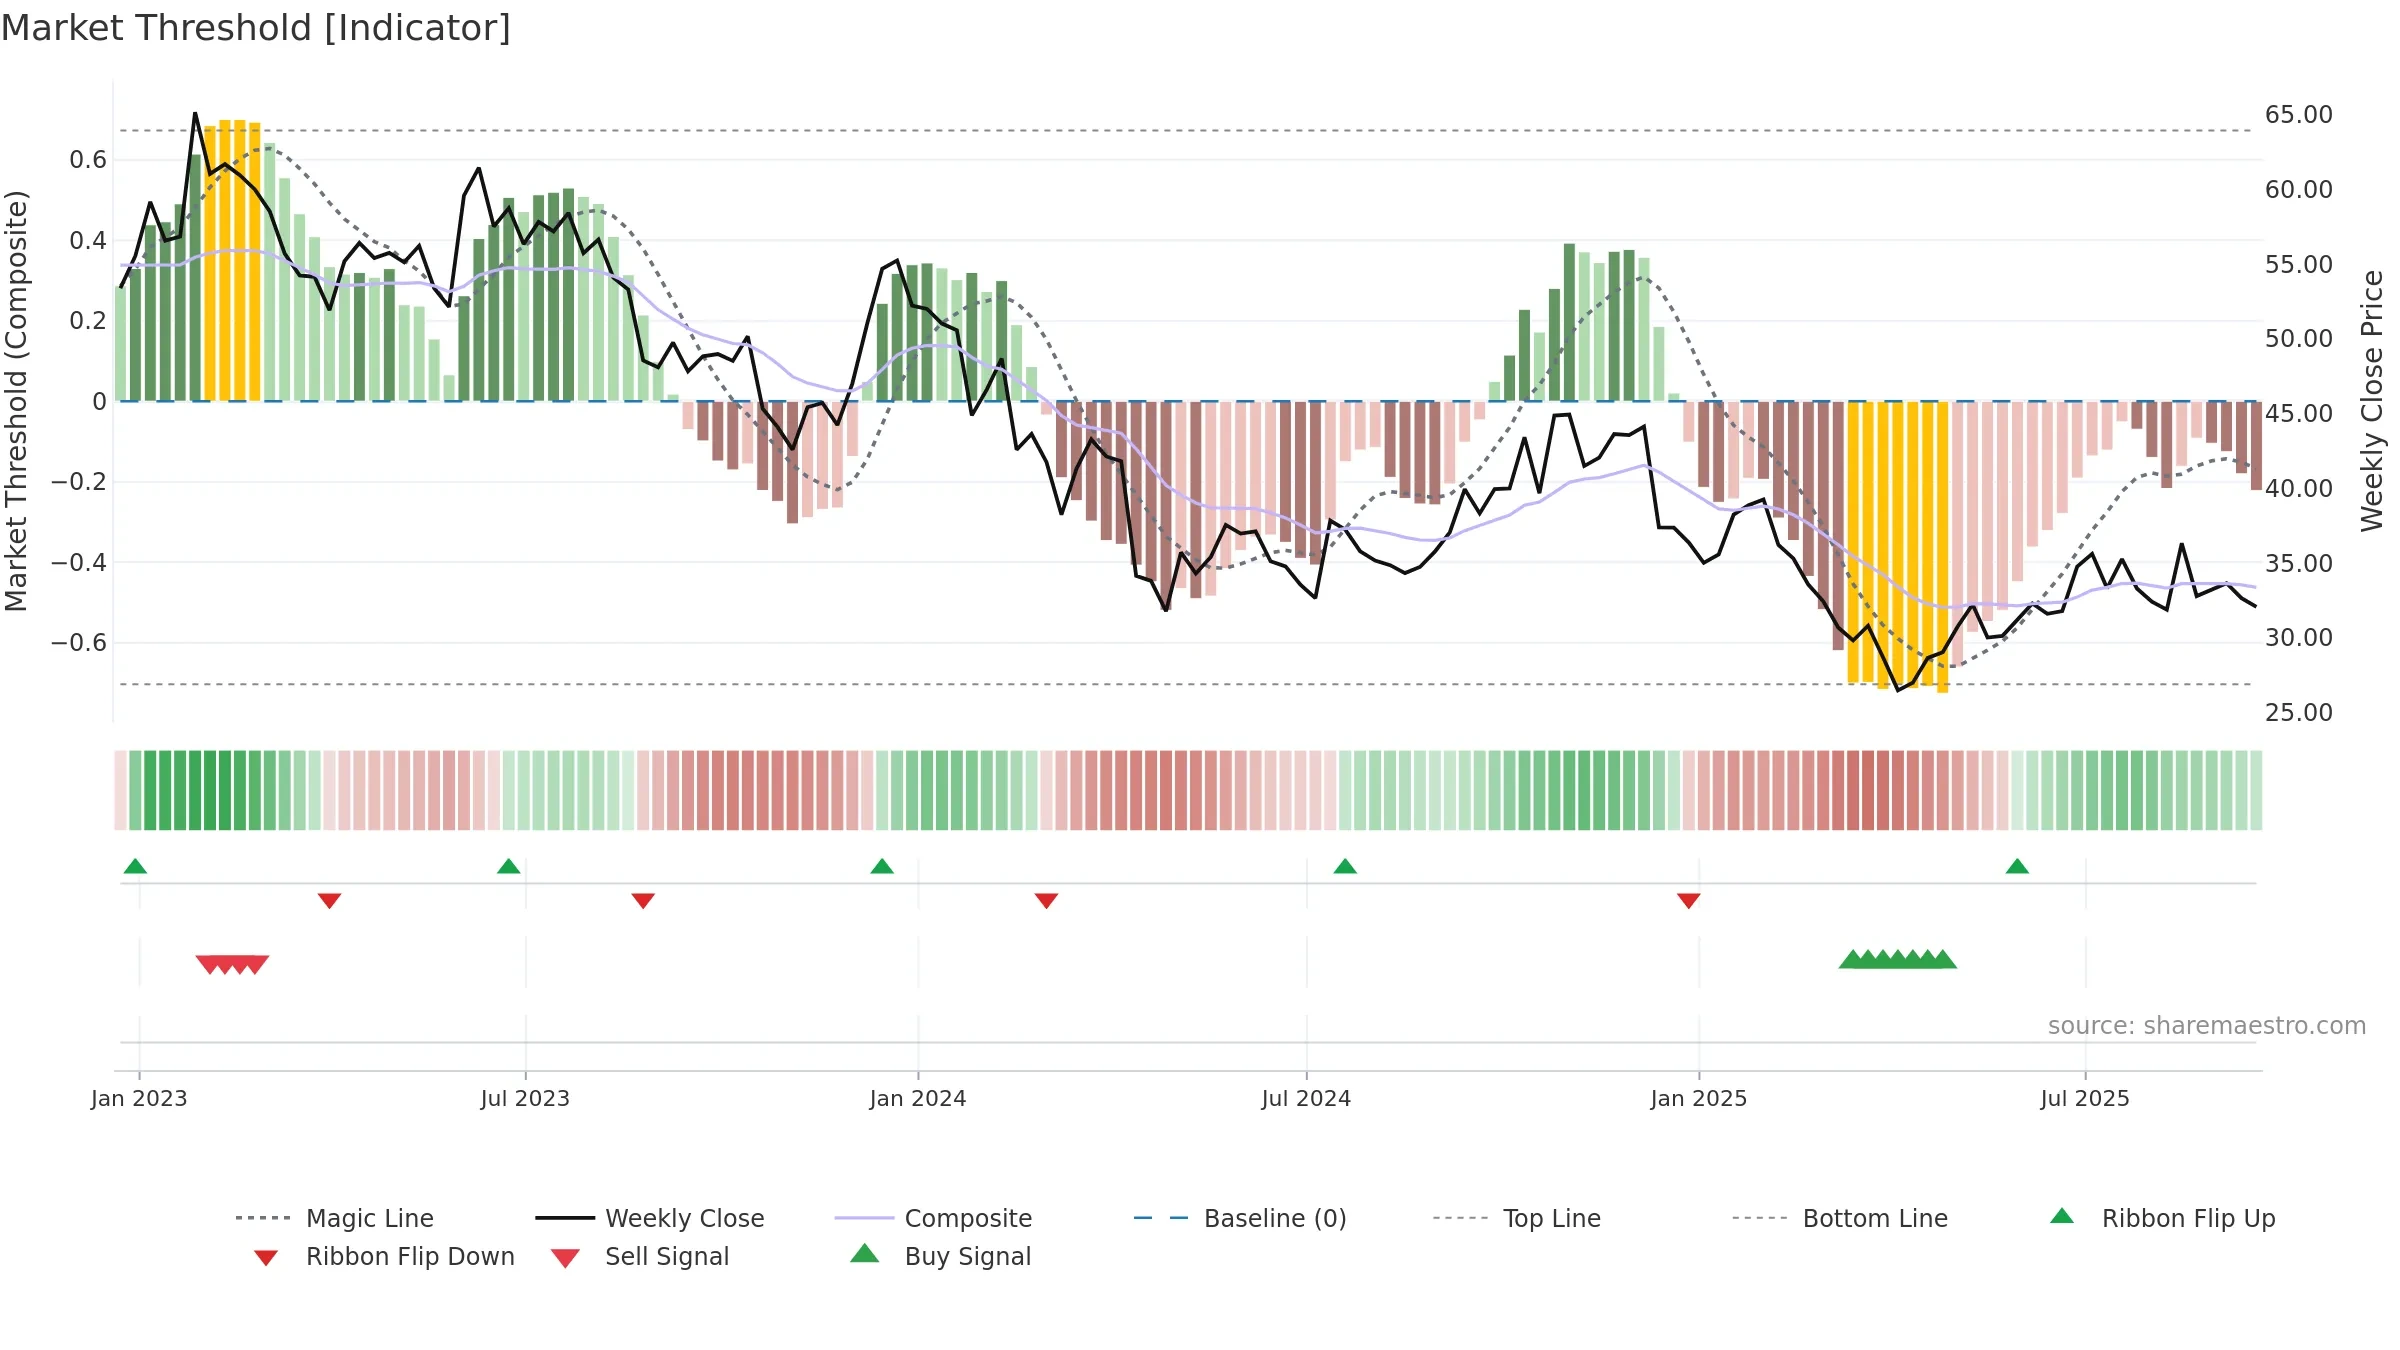This screenshot has width=2400, height=1350.
Task: Click the source: sharemaestro.com text
Action: click(x=2207, y=1026)
